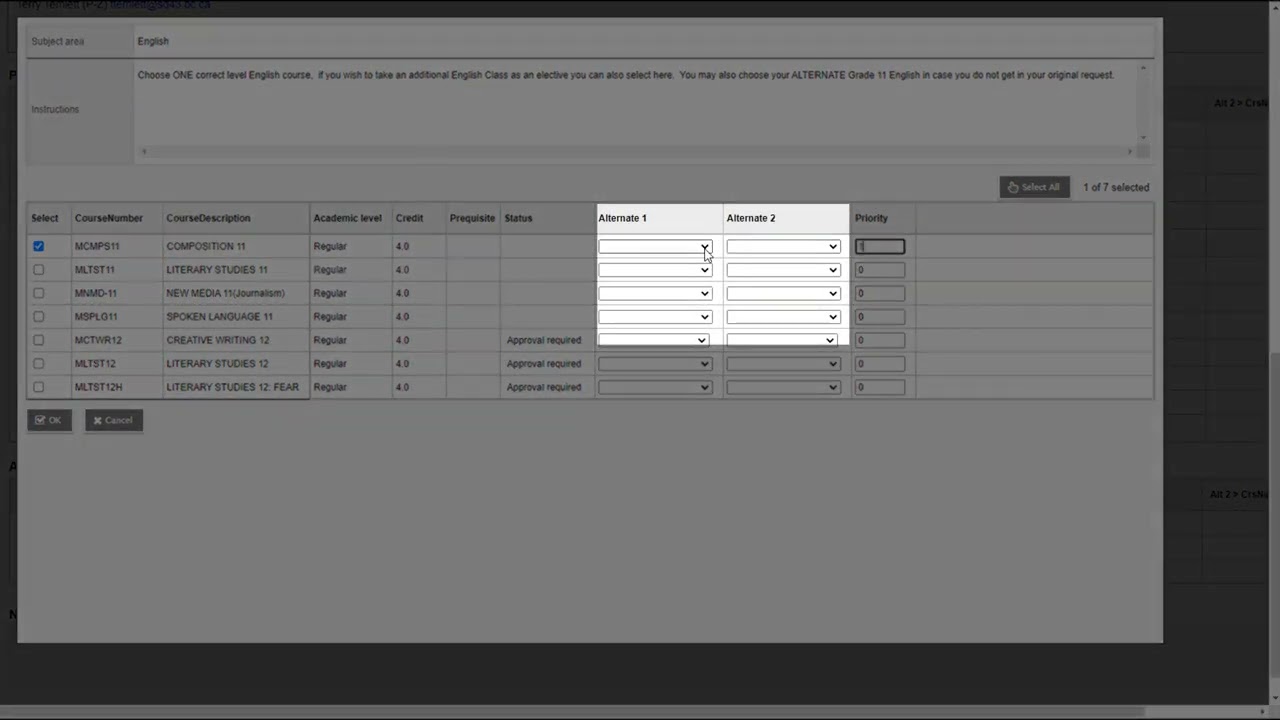1280x720 pixels.
Task: Click the Priority field for SPOKEN LANGUAGE 11
Action: point(880,317)
